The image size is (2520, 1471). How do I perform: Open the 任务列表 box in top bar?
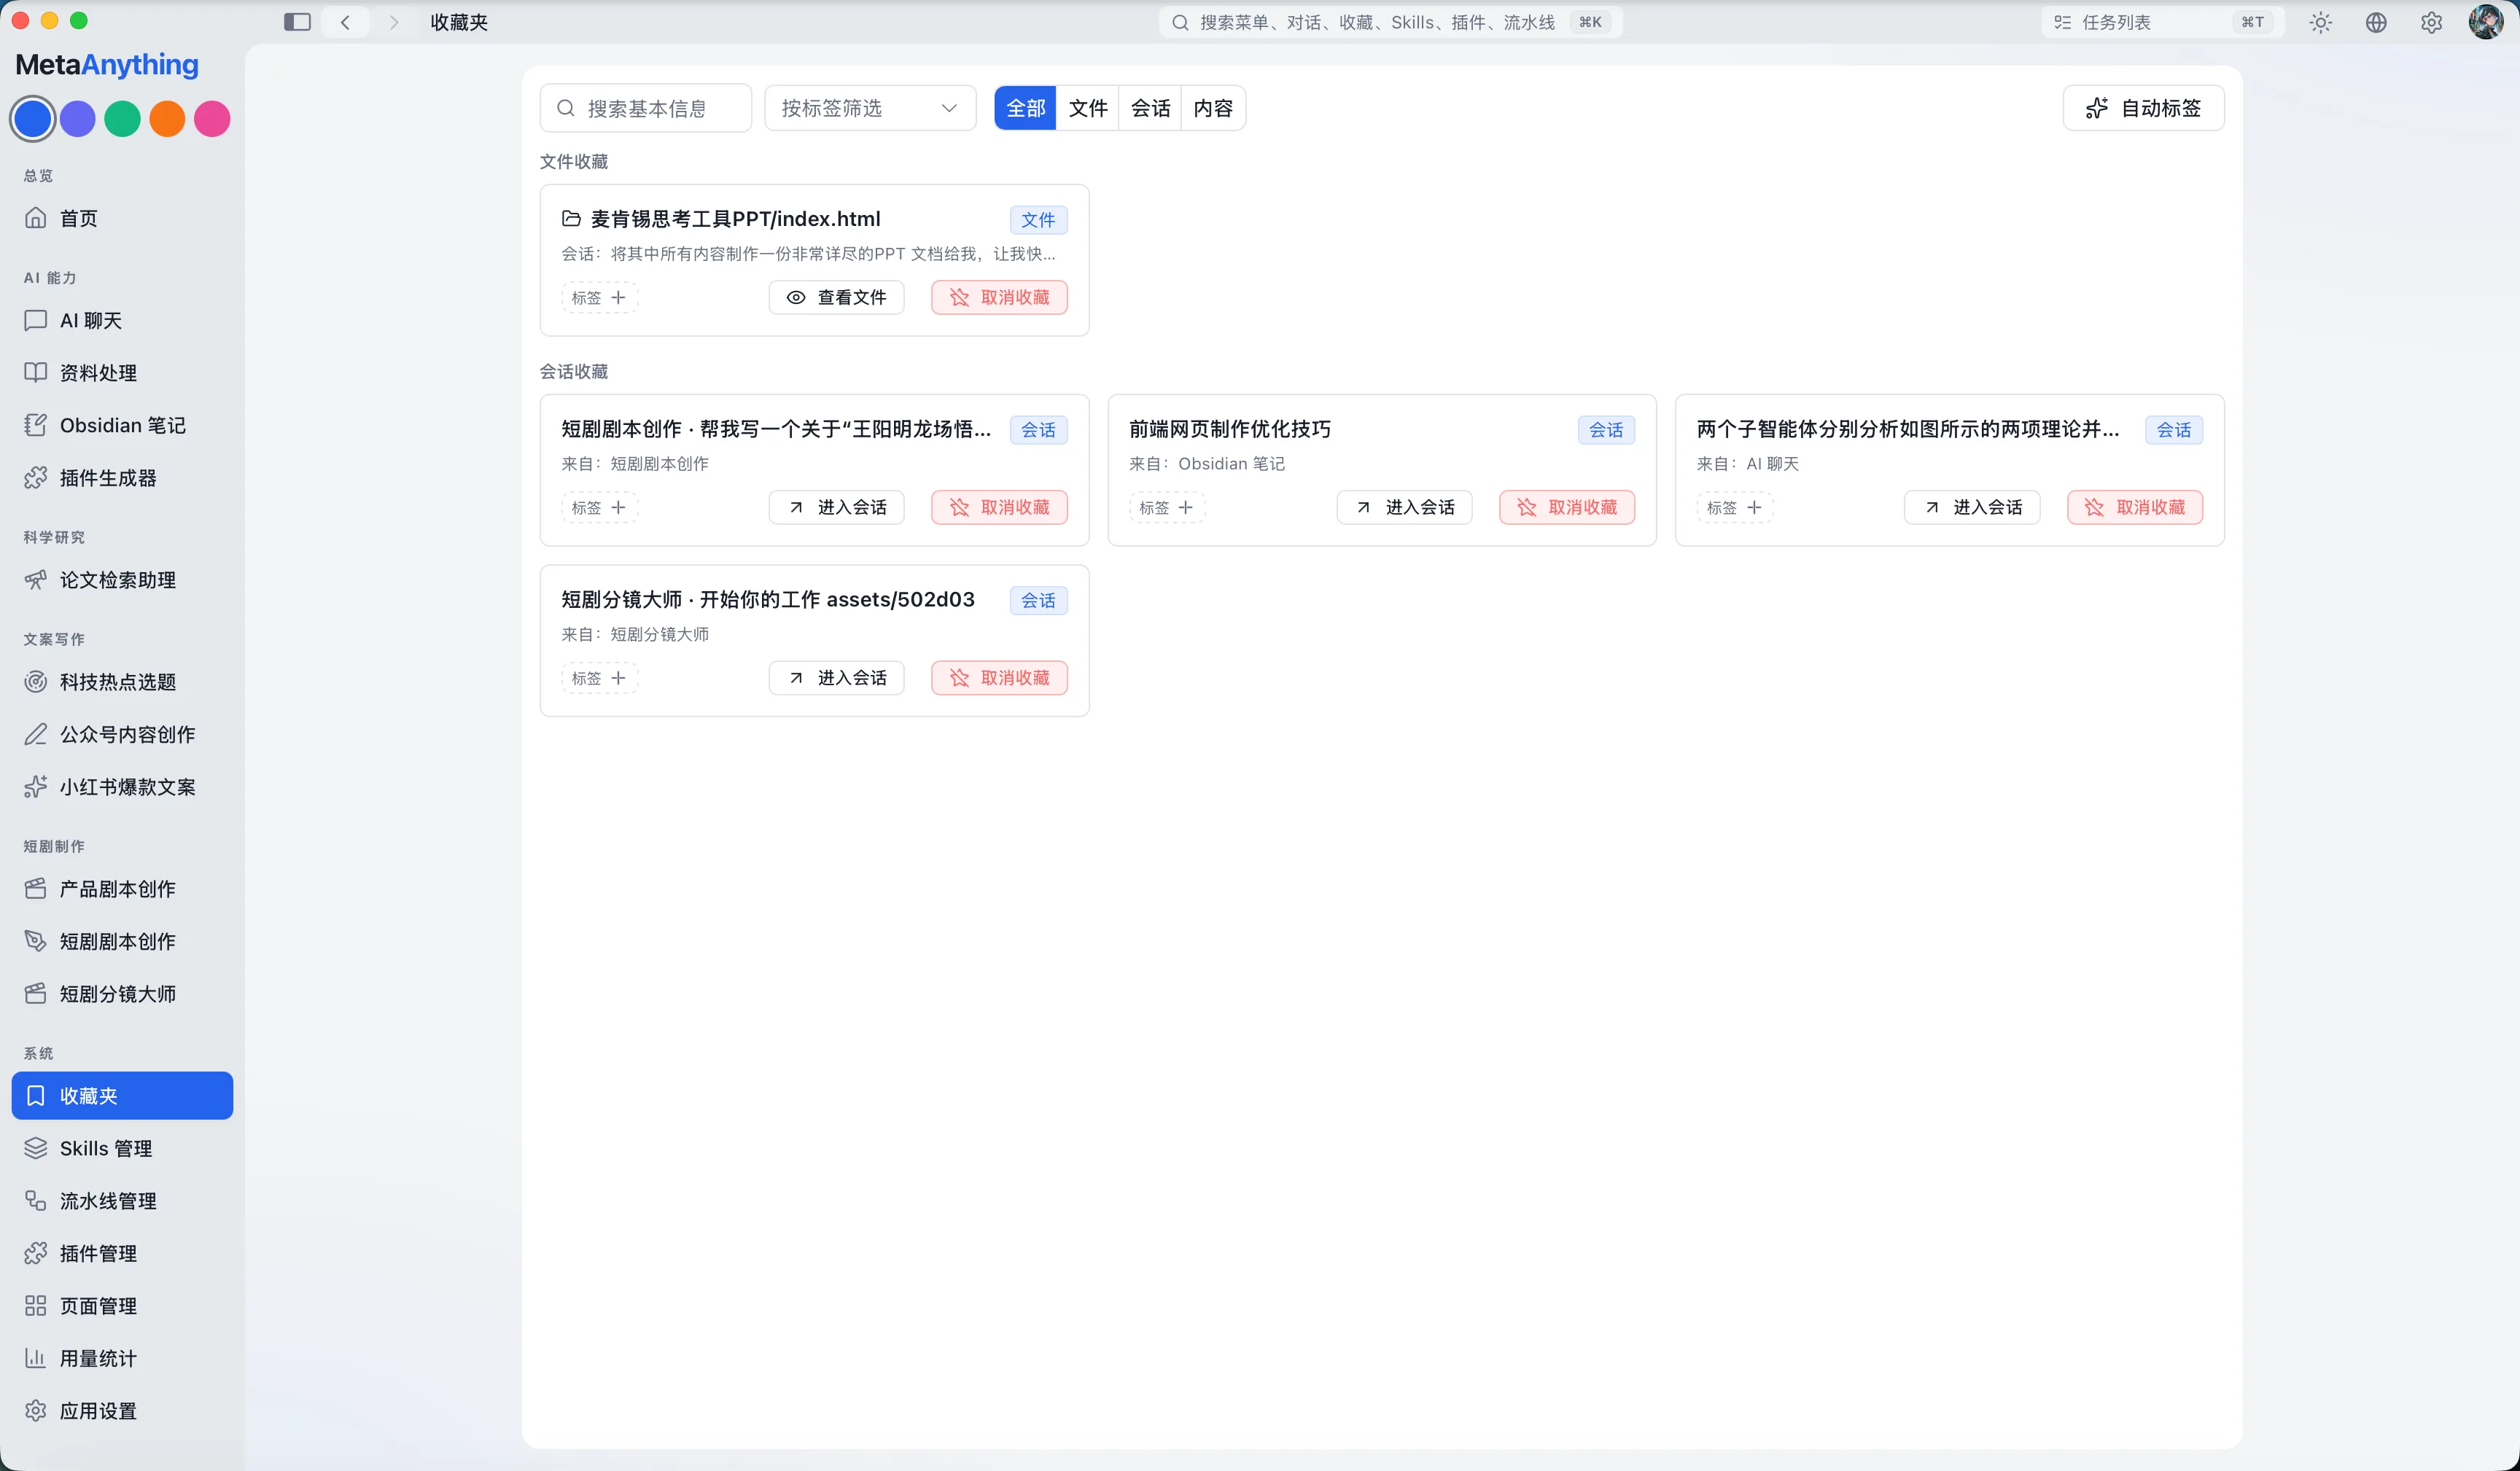tap(2162, 22)
